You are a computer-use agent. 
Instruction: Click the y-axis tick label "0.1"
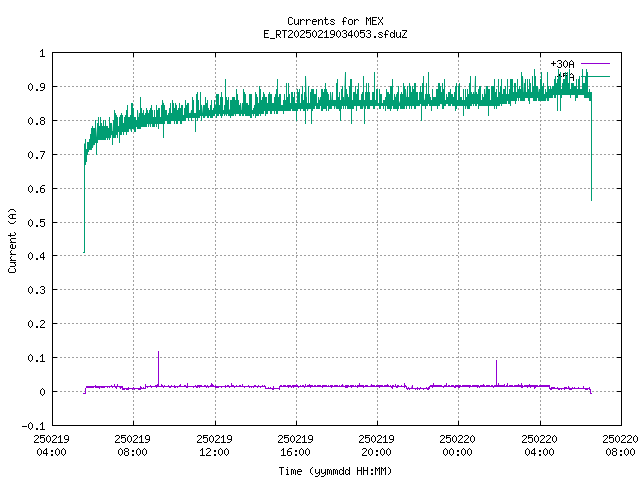36,358
